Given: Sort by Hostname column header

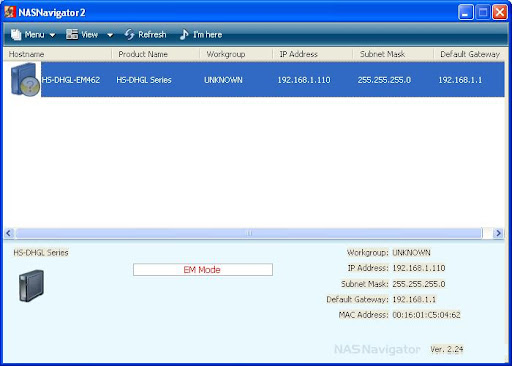Looking at the screenshot, I should pyautogui.click(x=57, y=54).
